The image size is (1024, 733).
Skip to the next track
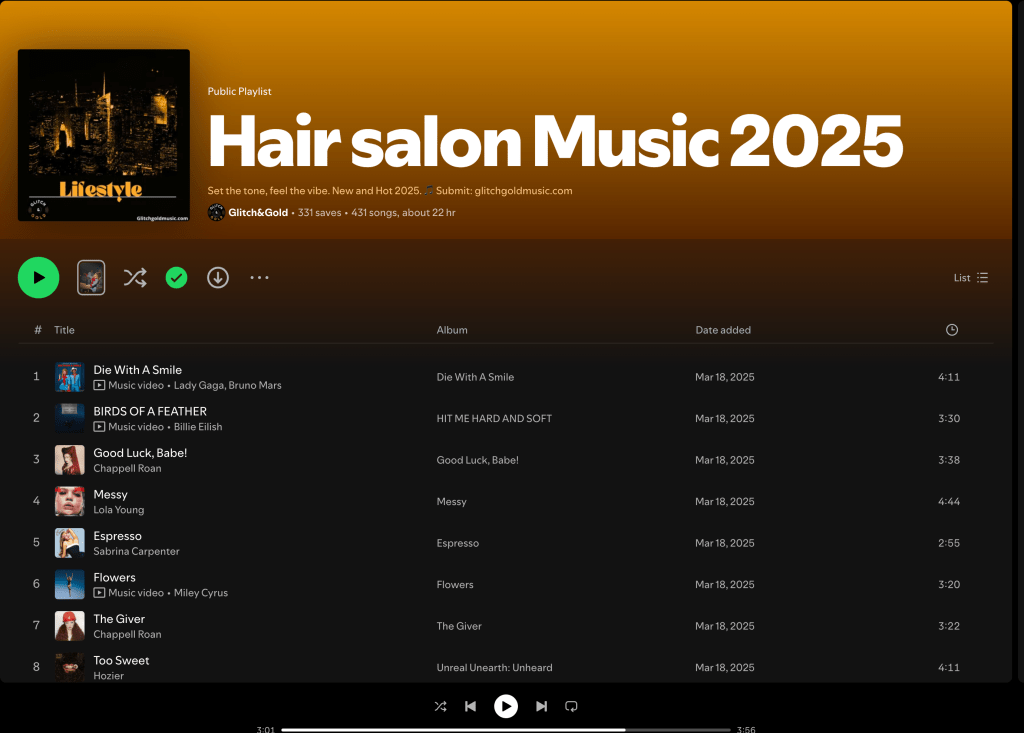pos(541,706)
